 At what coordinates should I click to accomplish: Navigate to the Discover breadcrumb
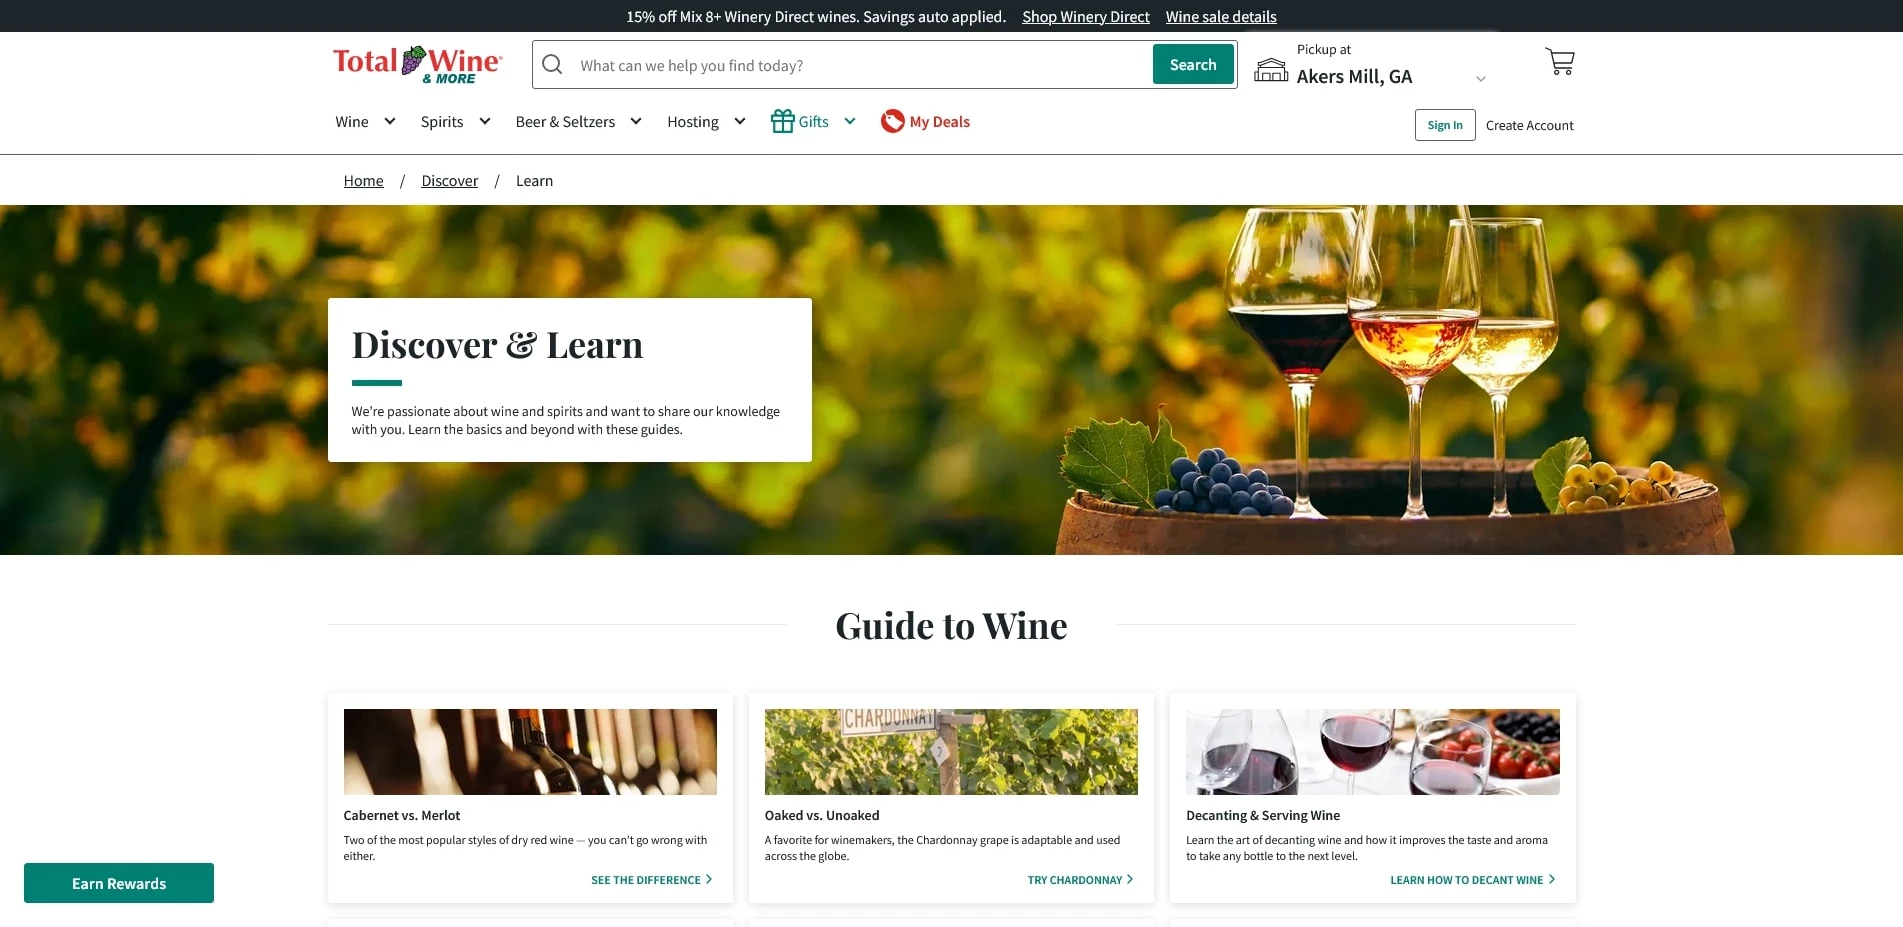point(449,180)
